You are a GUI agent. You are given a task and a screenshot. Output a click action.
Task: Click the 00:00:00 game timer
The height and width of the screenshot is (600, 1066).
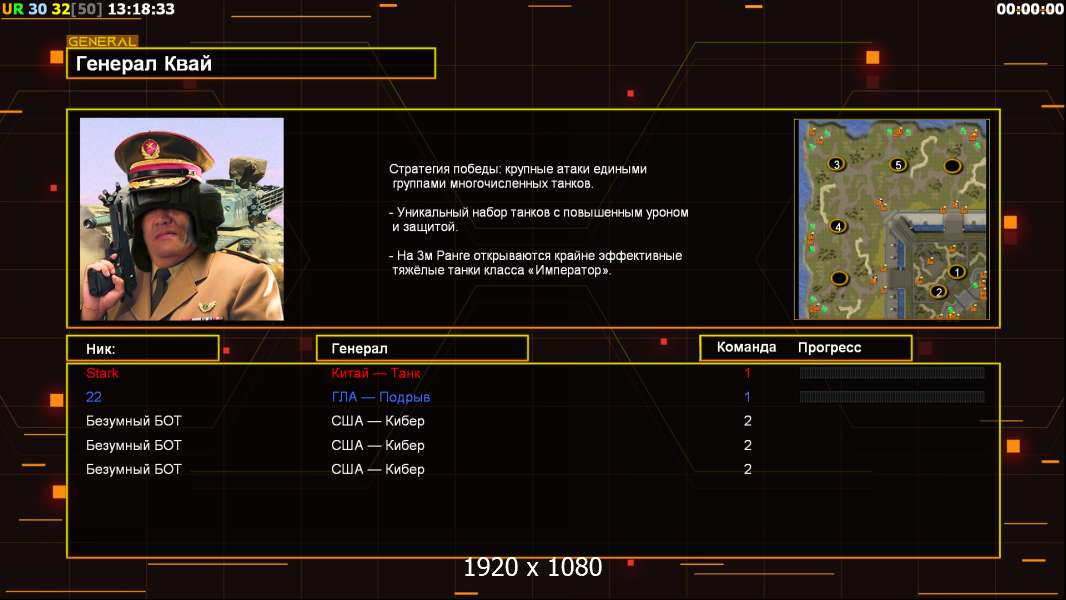(x=1029, y=9)
